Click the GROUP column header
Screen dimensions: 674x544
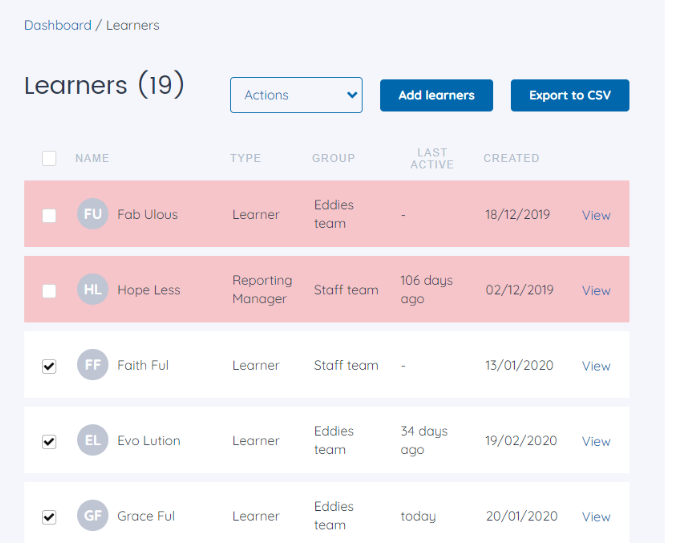tap(334, 158)
